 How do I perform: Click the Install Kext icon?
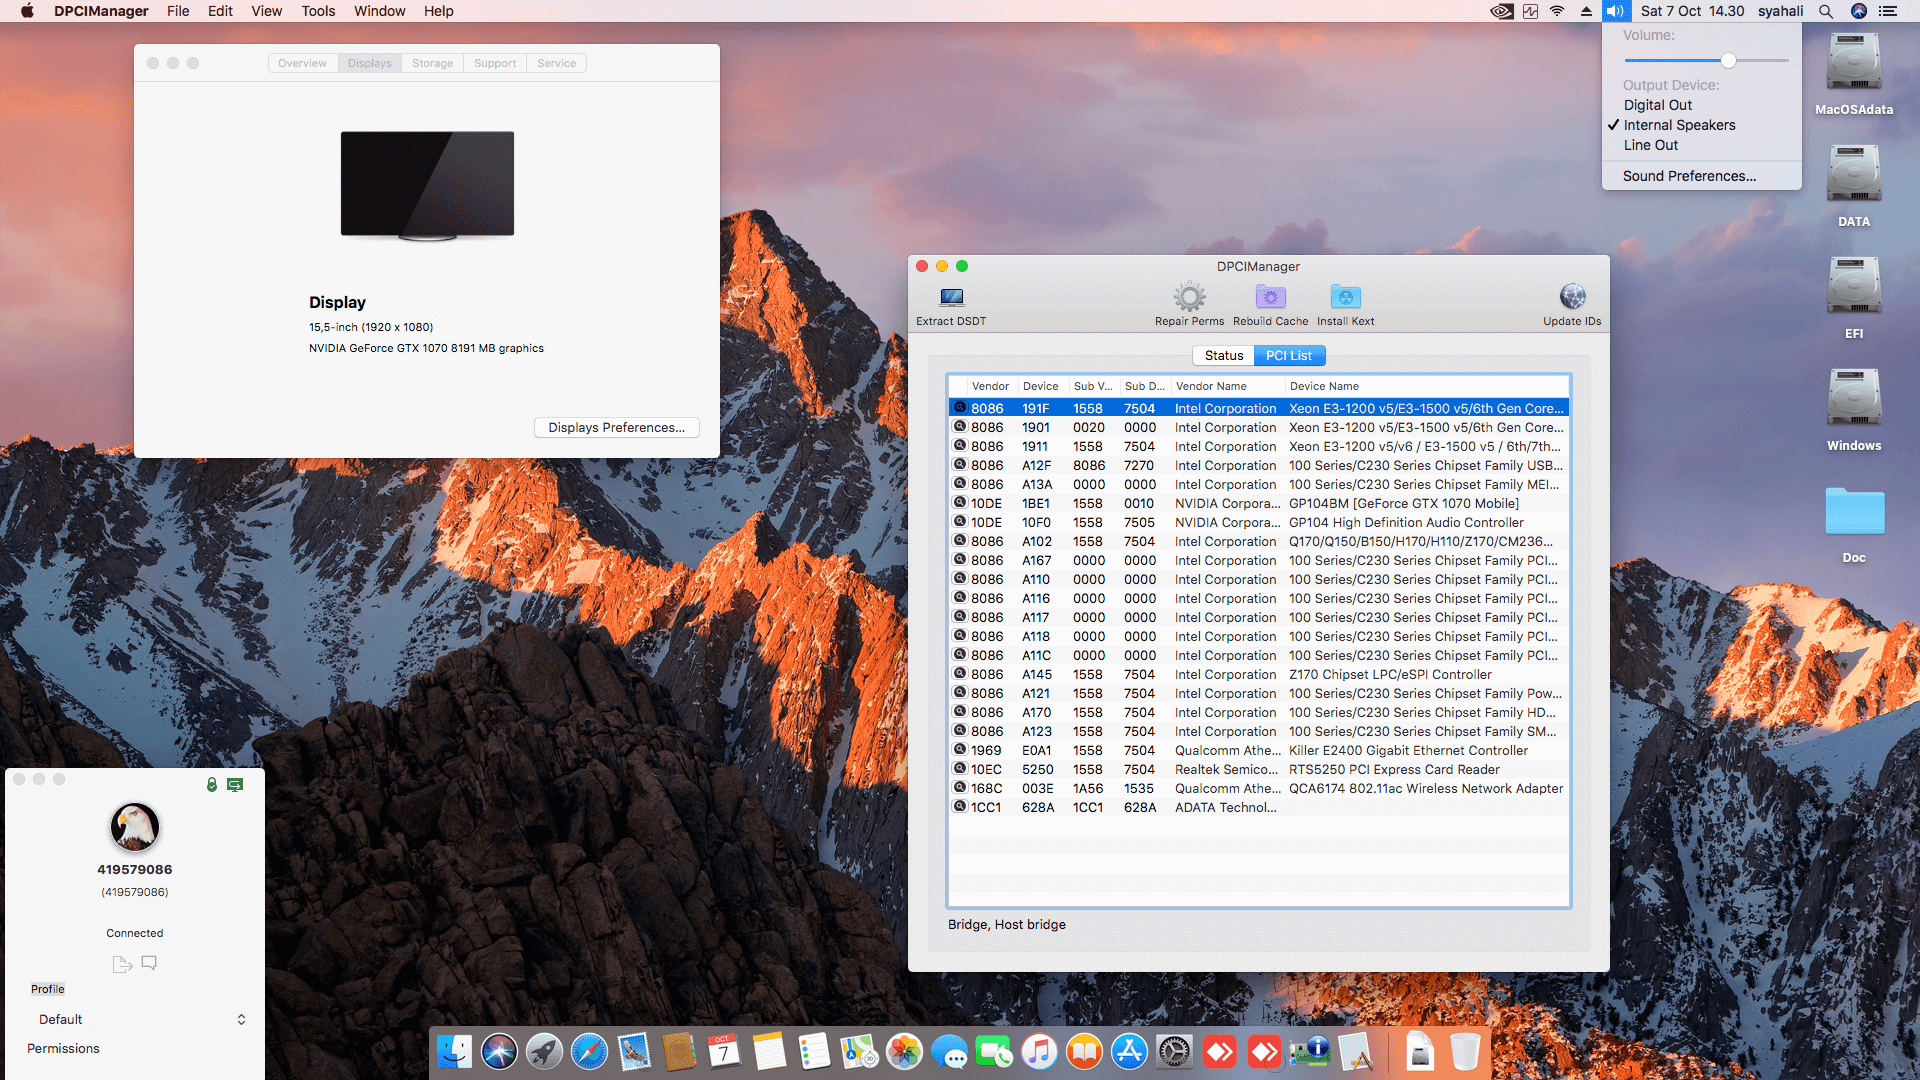tap(1345, 297)
